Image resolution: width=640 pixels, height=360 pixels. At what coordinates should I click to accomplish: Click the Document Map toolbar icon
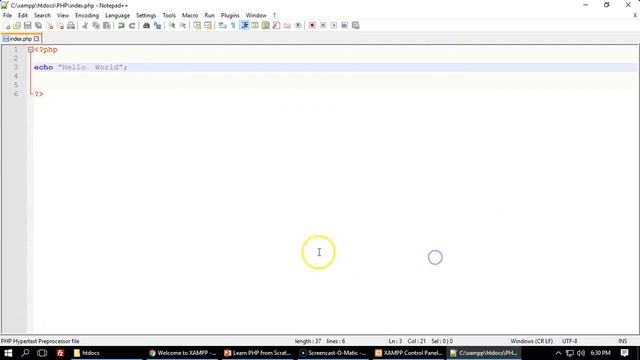coord(266,25)
